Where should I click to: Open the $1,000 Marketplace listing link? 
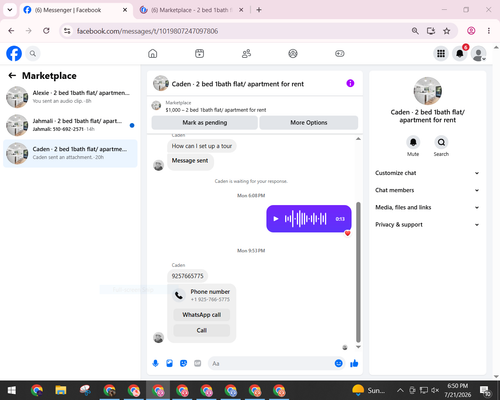click(x=216, y=110)
